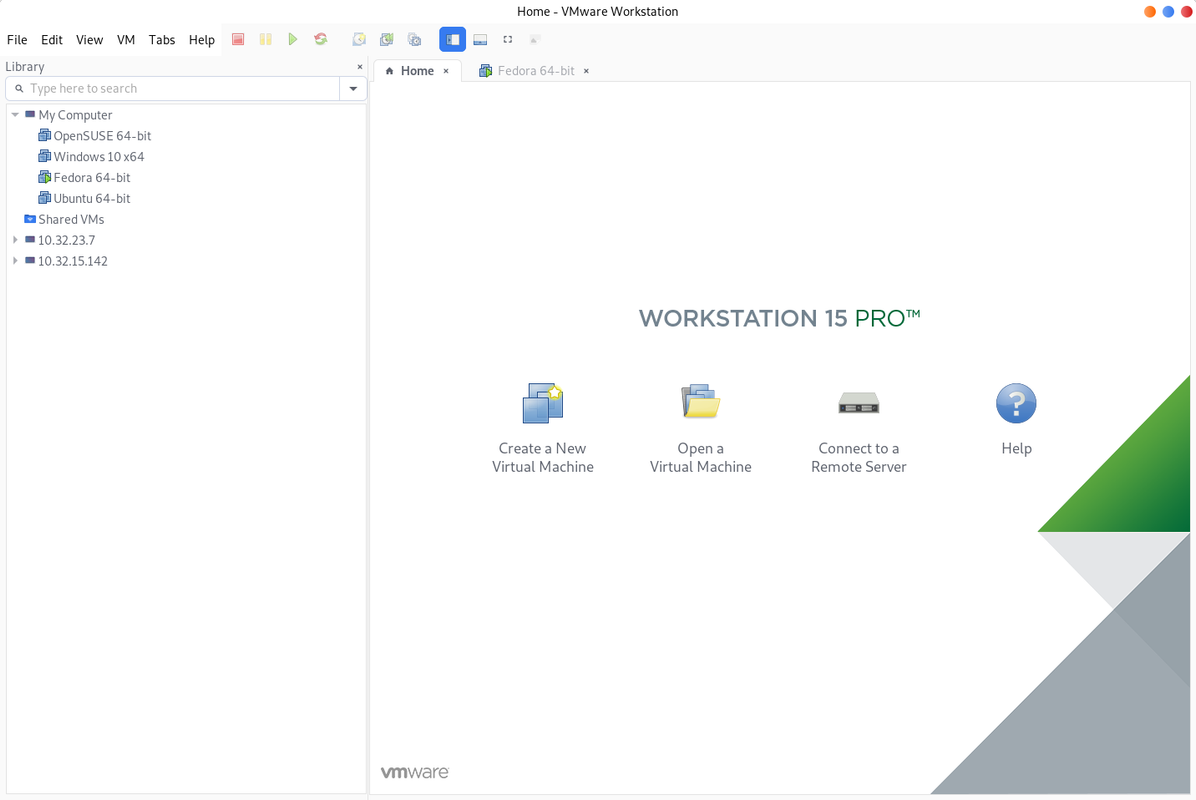
Task: Open the File menu
Action: point(17,40)
